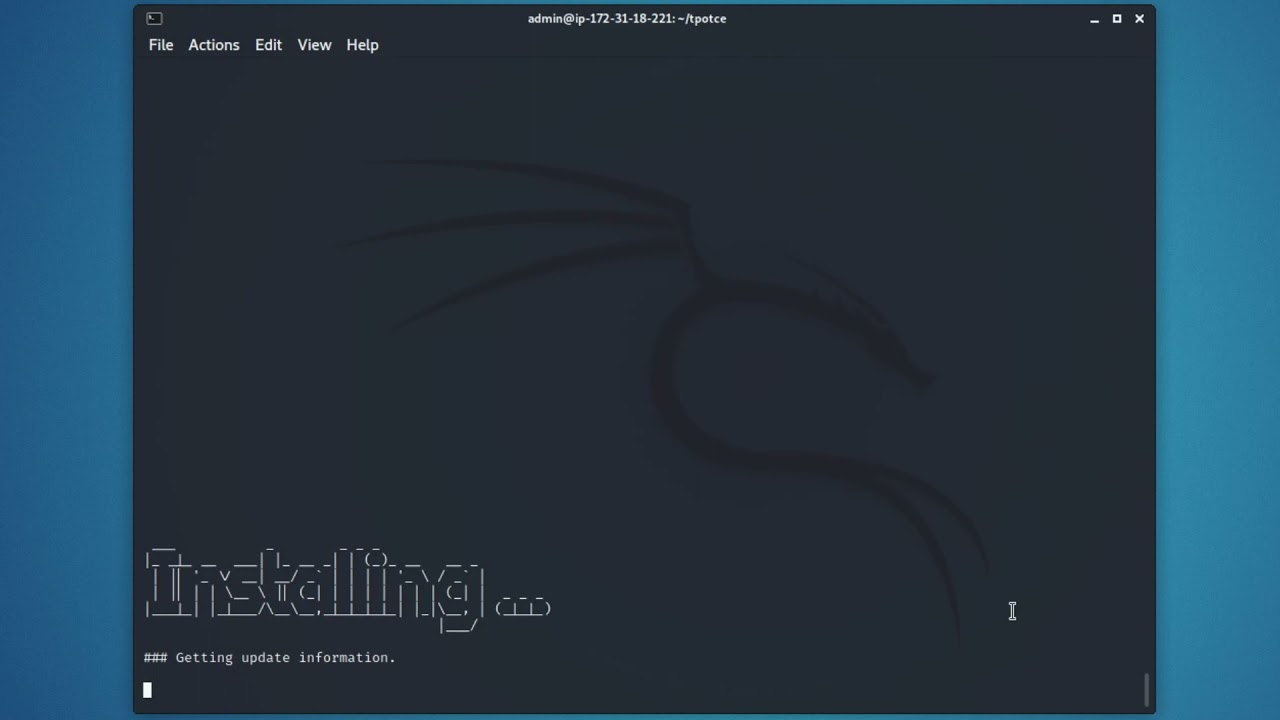The width and height of the screenshot is (1280, 720).
Task: Click the terminal icon in title bar
Action: 154,18
